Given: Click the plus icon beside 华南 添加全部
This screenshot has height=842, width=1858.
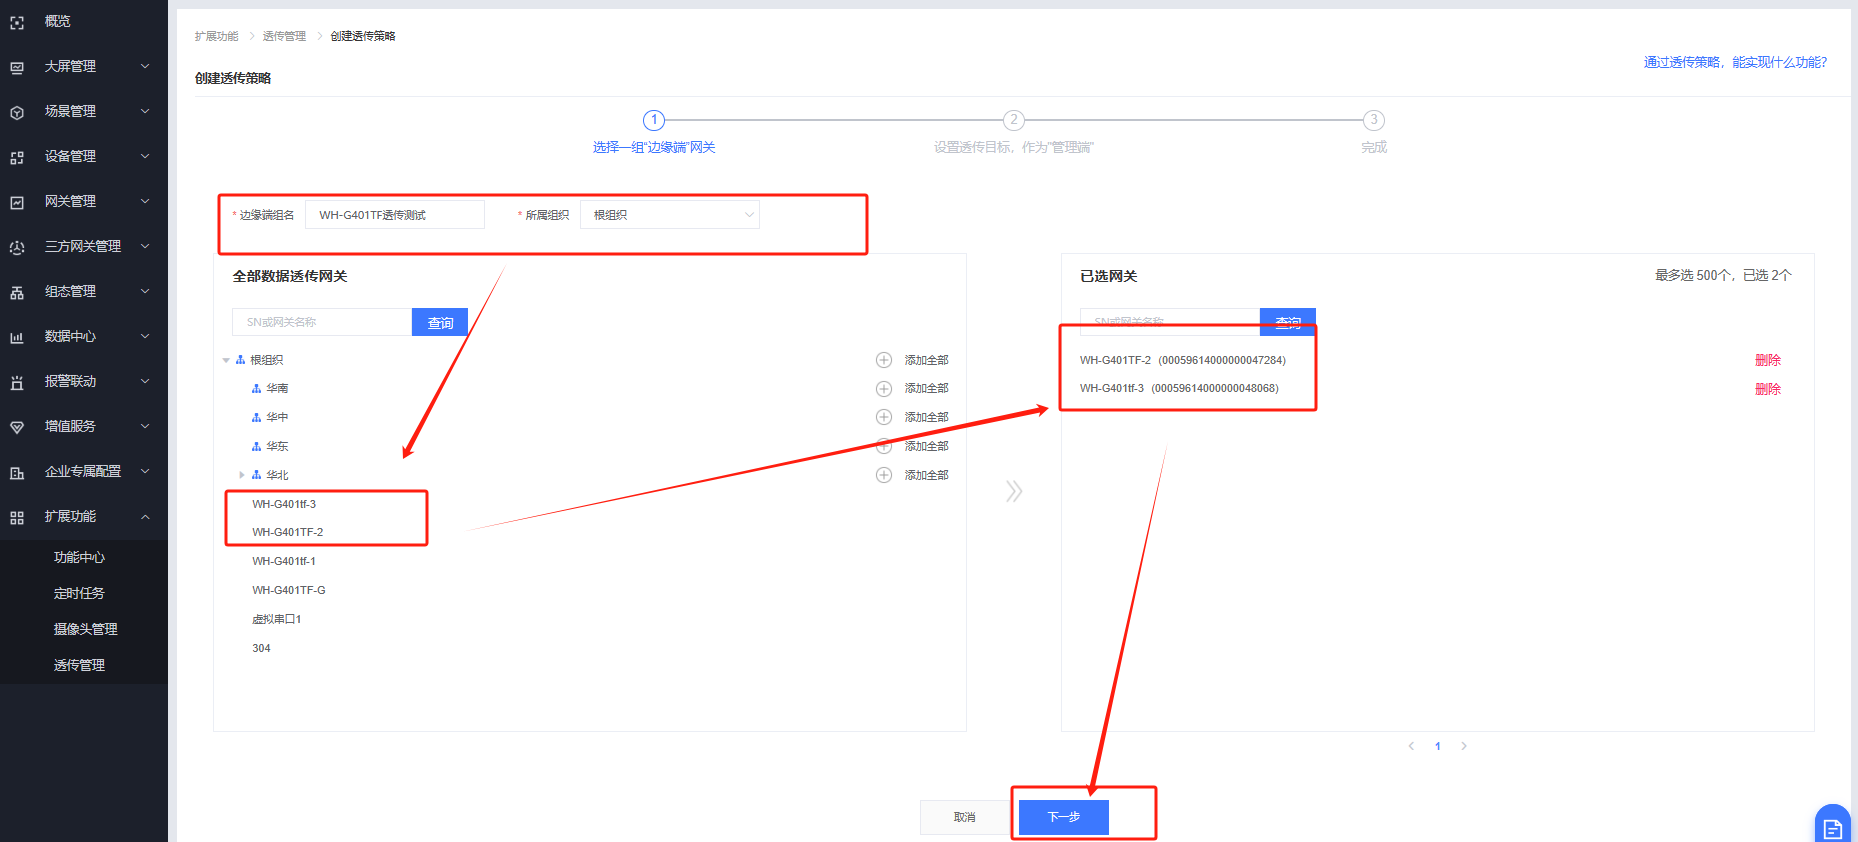Looking at the screenshot, I should (884, 389).
